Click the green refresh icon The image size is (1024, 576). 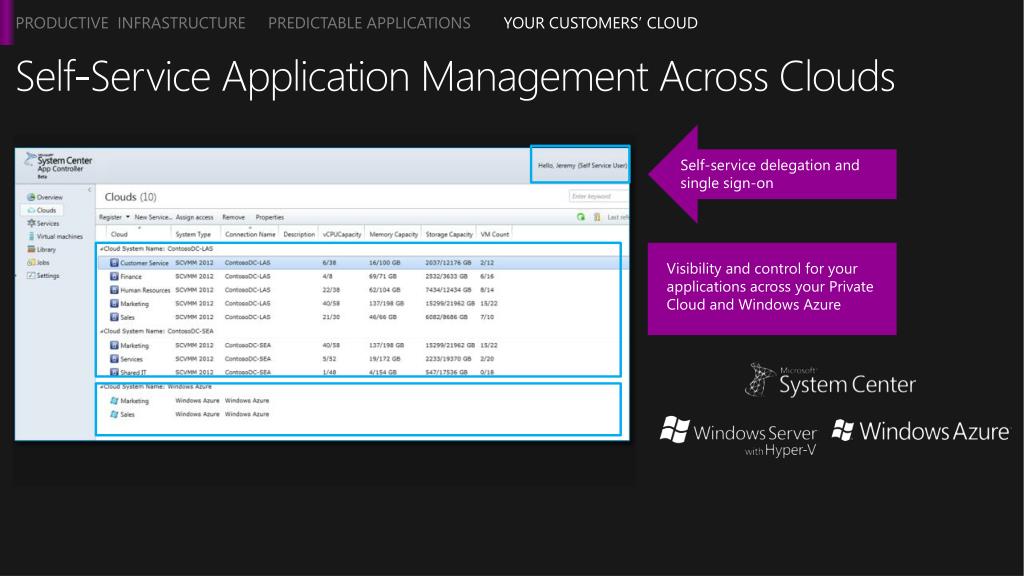pos(581,217)
